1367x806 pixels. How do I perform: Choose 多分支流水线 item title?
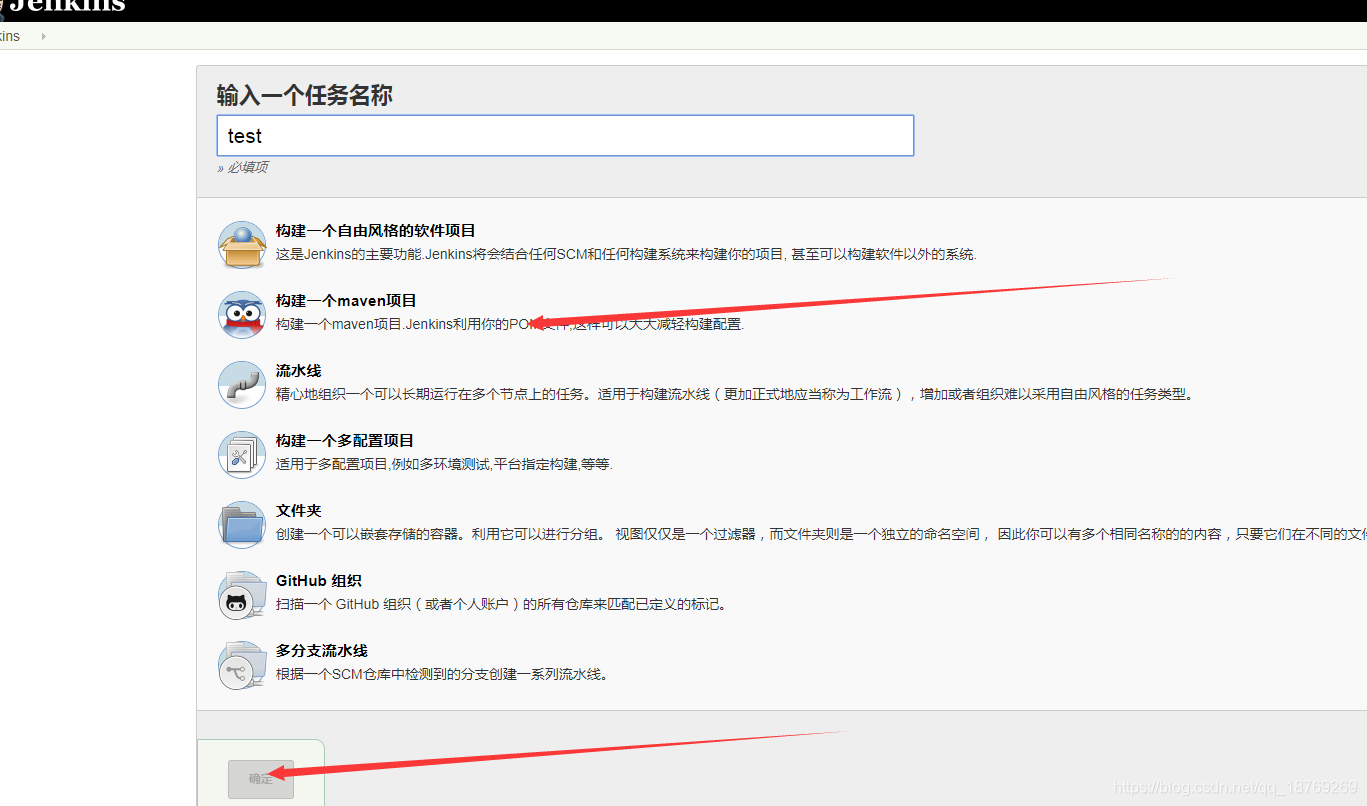[x=322, y=651]
